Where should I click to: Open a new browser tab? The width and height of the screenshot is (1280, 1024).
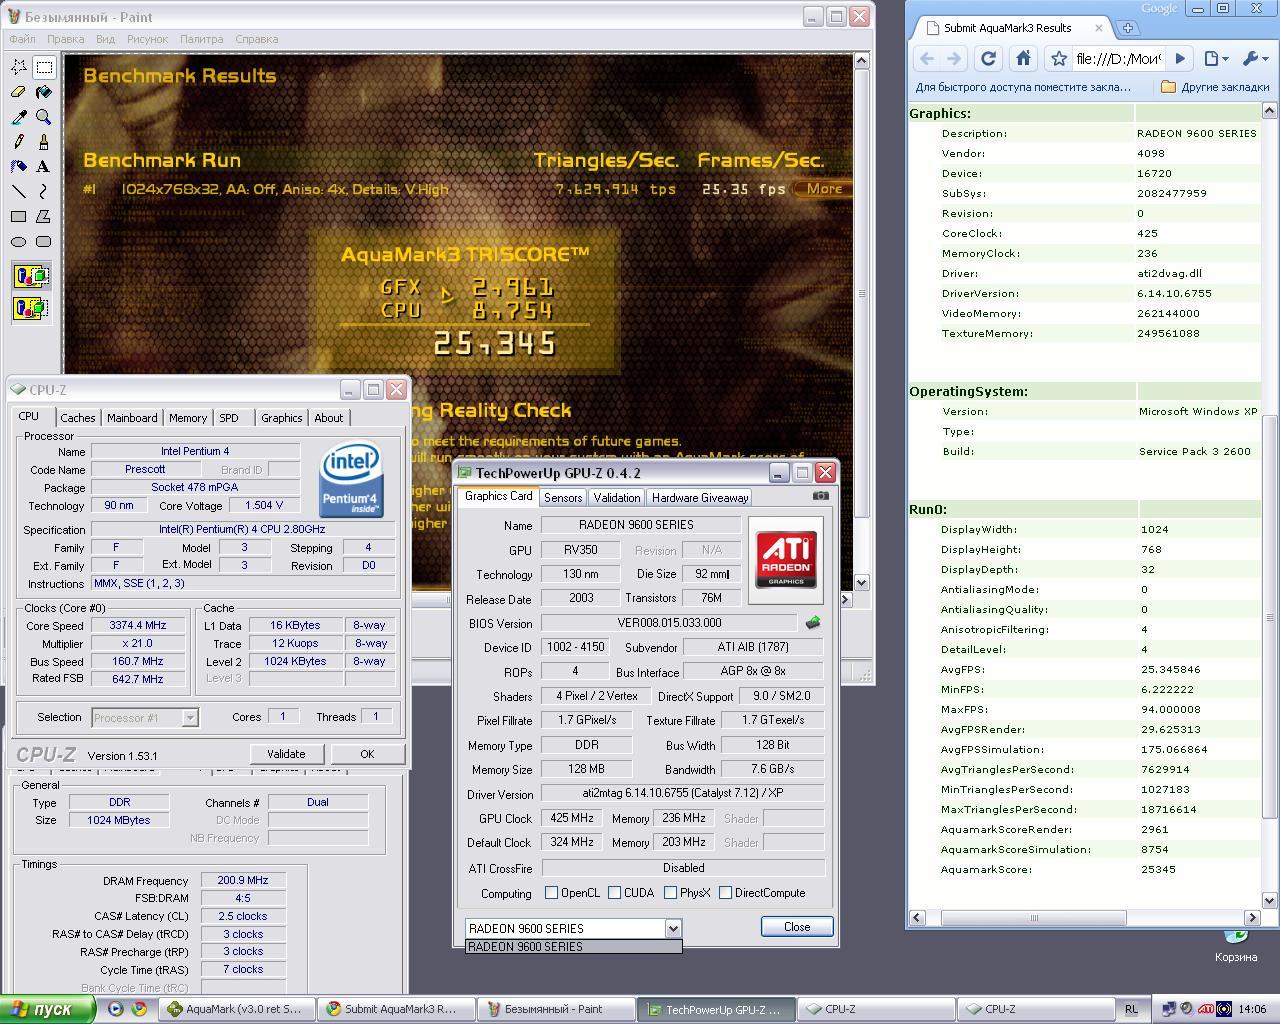(x=1128, y=28)
